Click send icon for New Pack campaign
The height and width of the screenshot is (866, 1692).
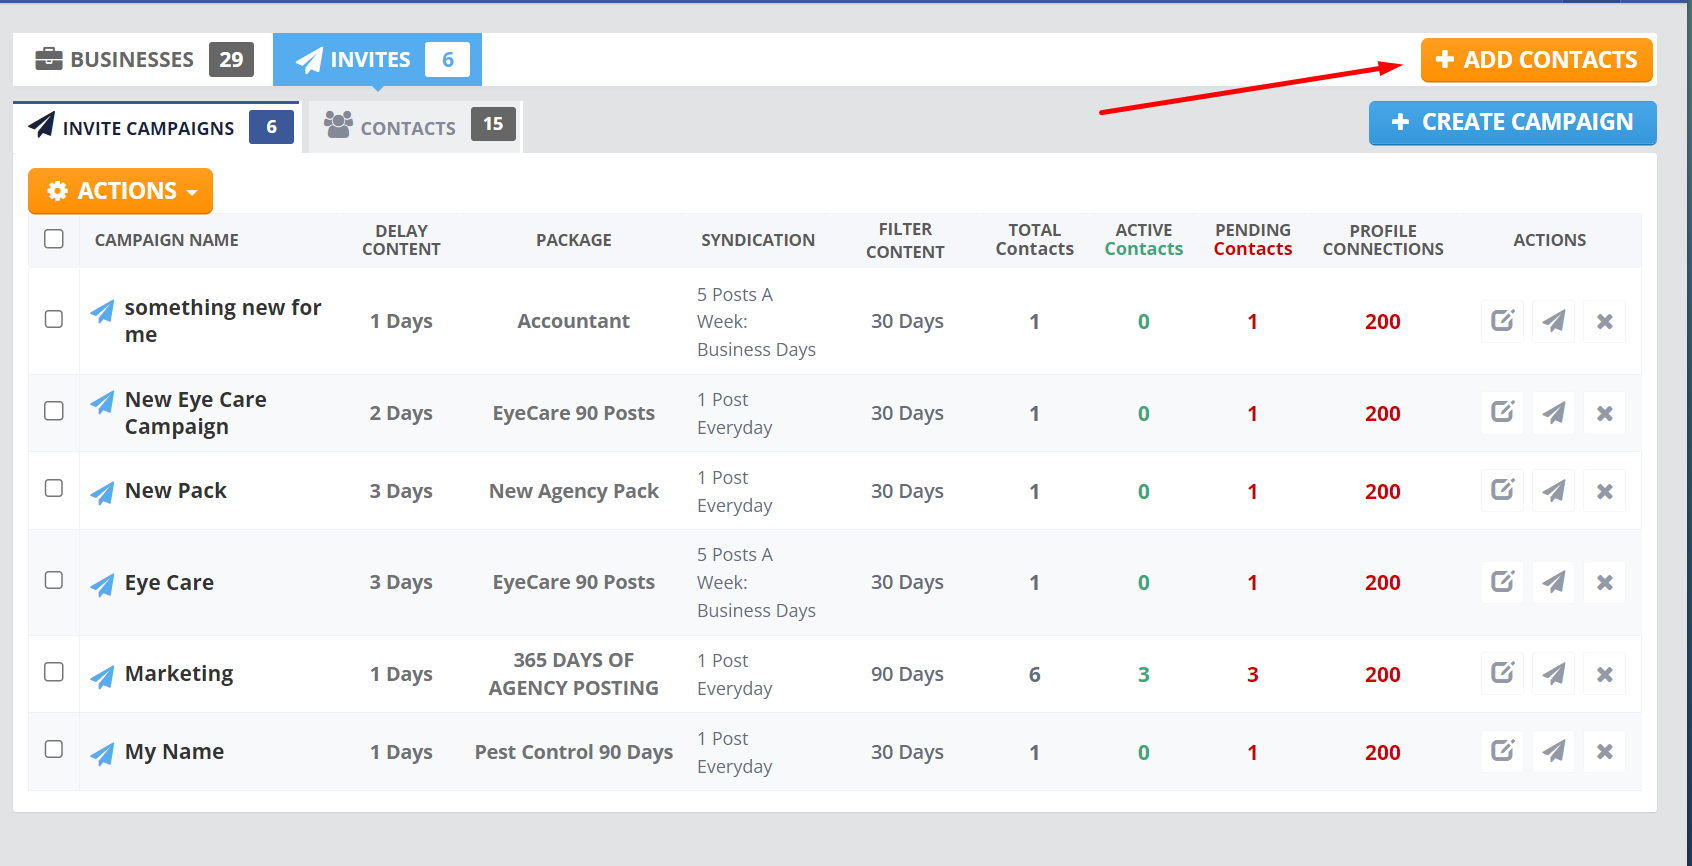click(x=1553, y=491)
